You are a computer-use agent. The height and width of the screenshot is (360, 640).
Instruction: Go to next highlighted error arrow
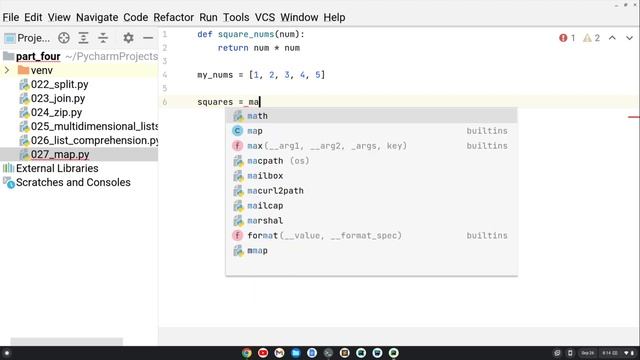pyautogui.click(x=629, y=38)
